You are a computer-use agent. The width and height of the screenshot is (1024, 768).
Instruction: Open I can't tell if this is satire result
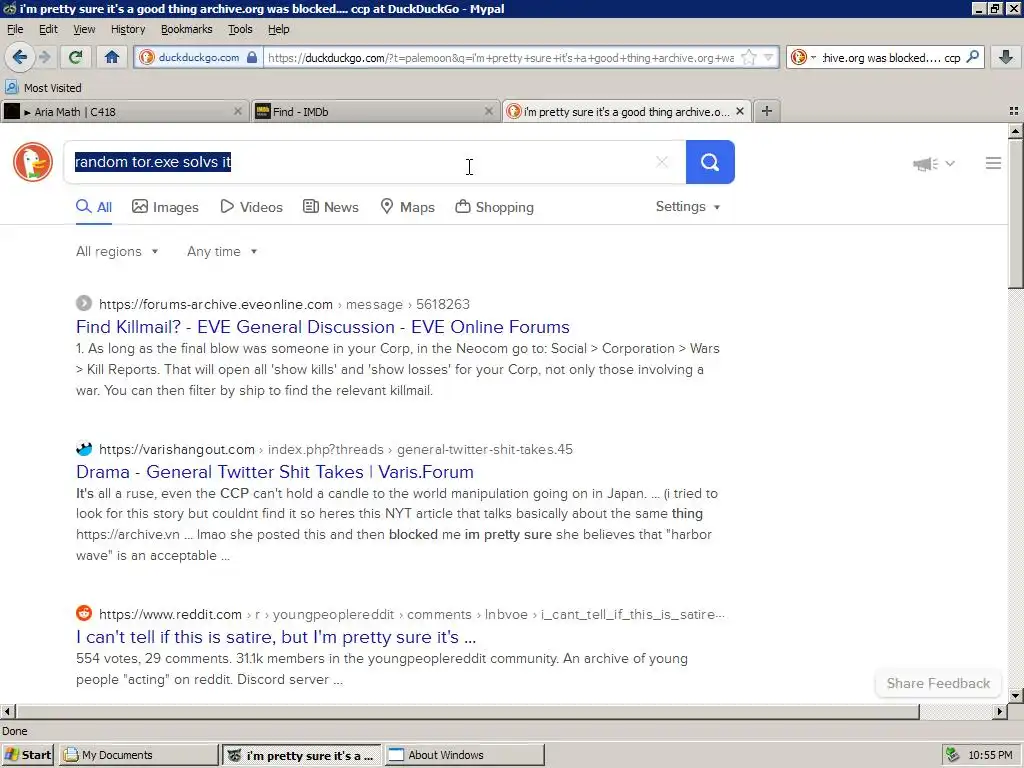(276, 637)
